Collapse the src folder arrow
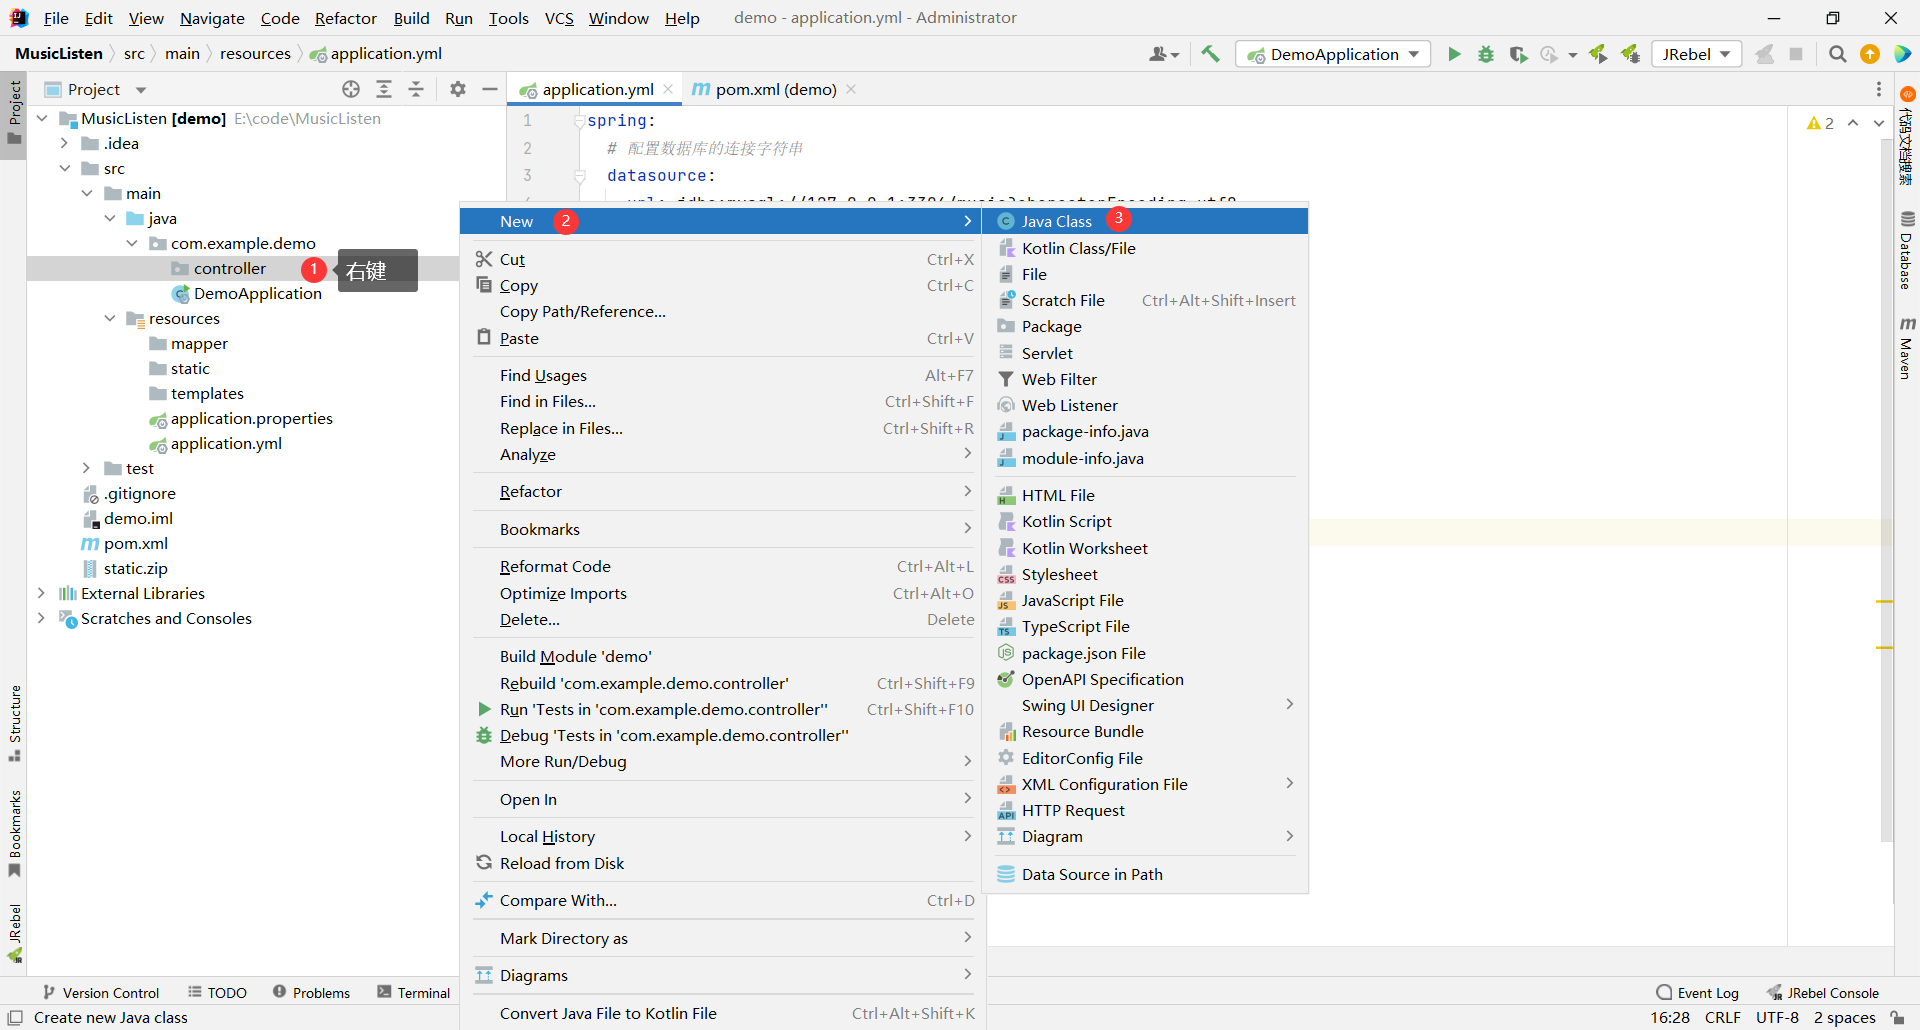 point(64,168)
